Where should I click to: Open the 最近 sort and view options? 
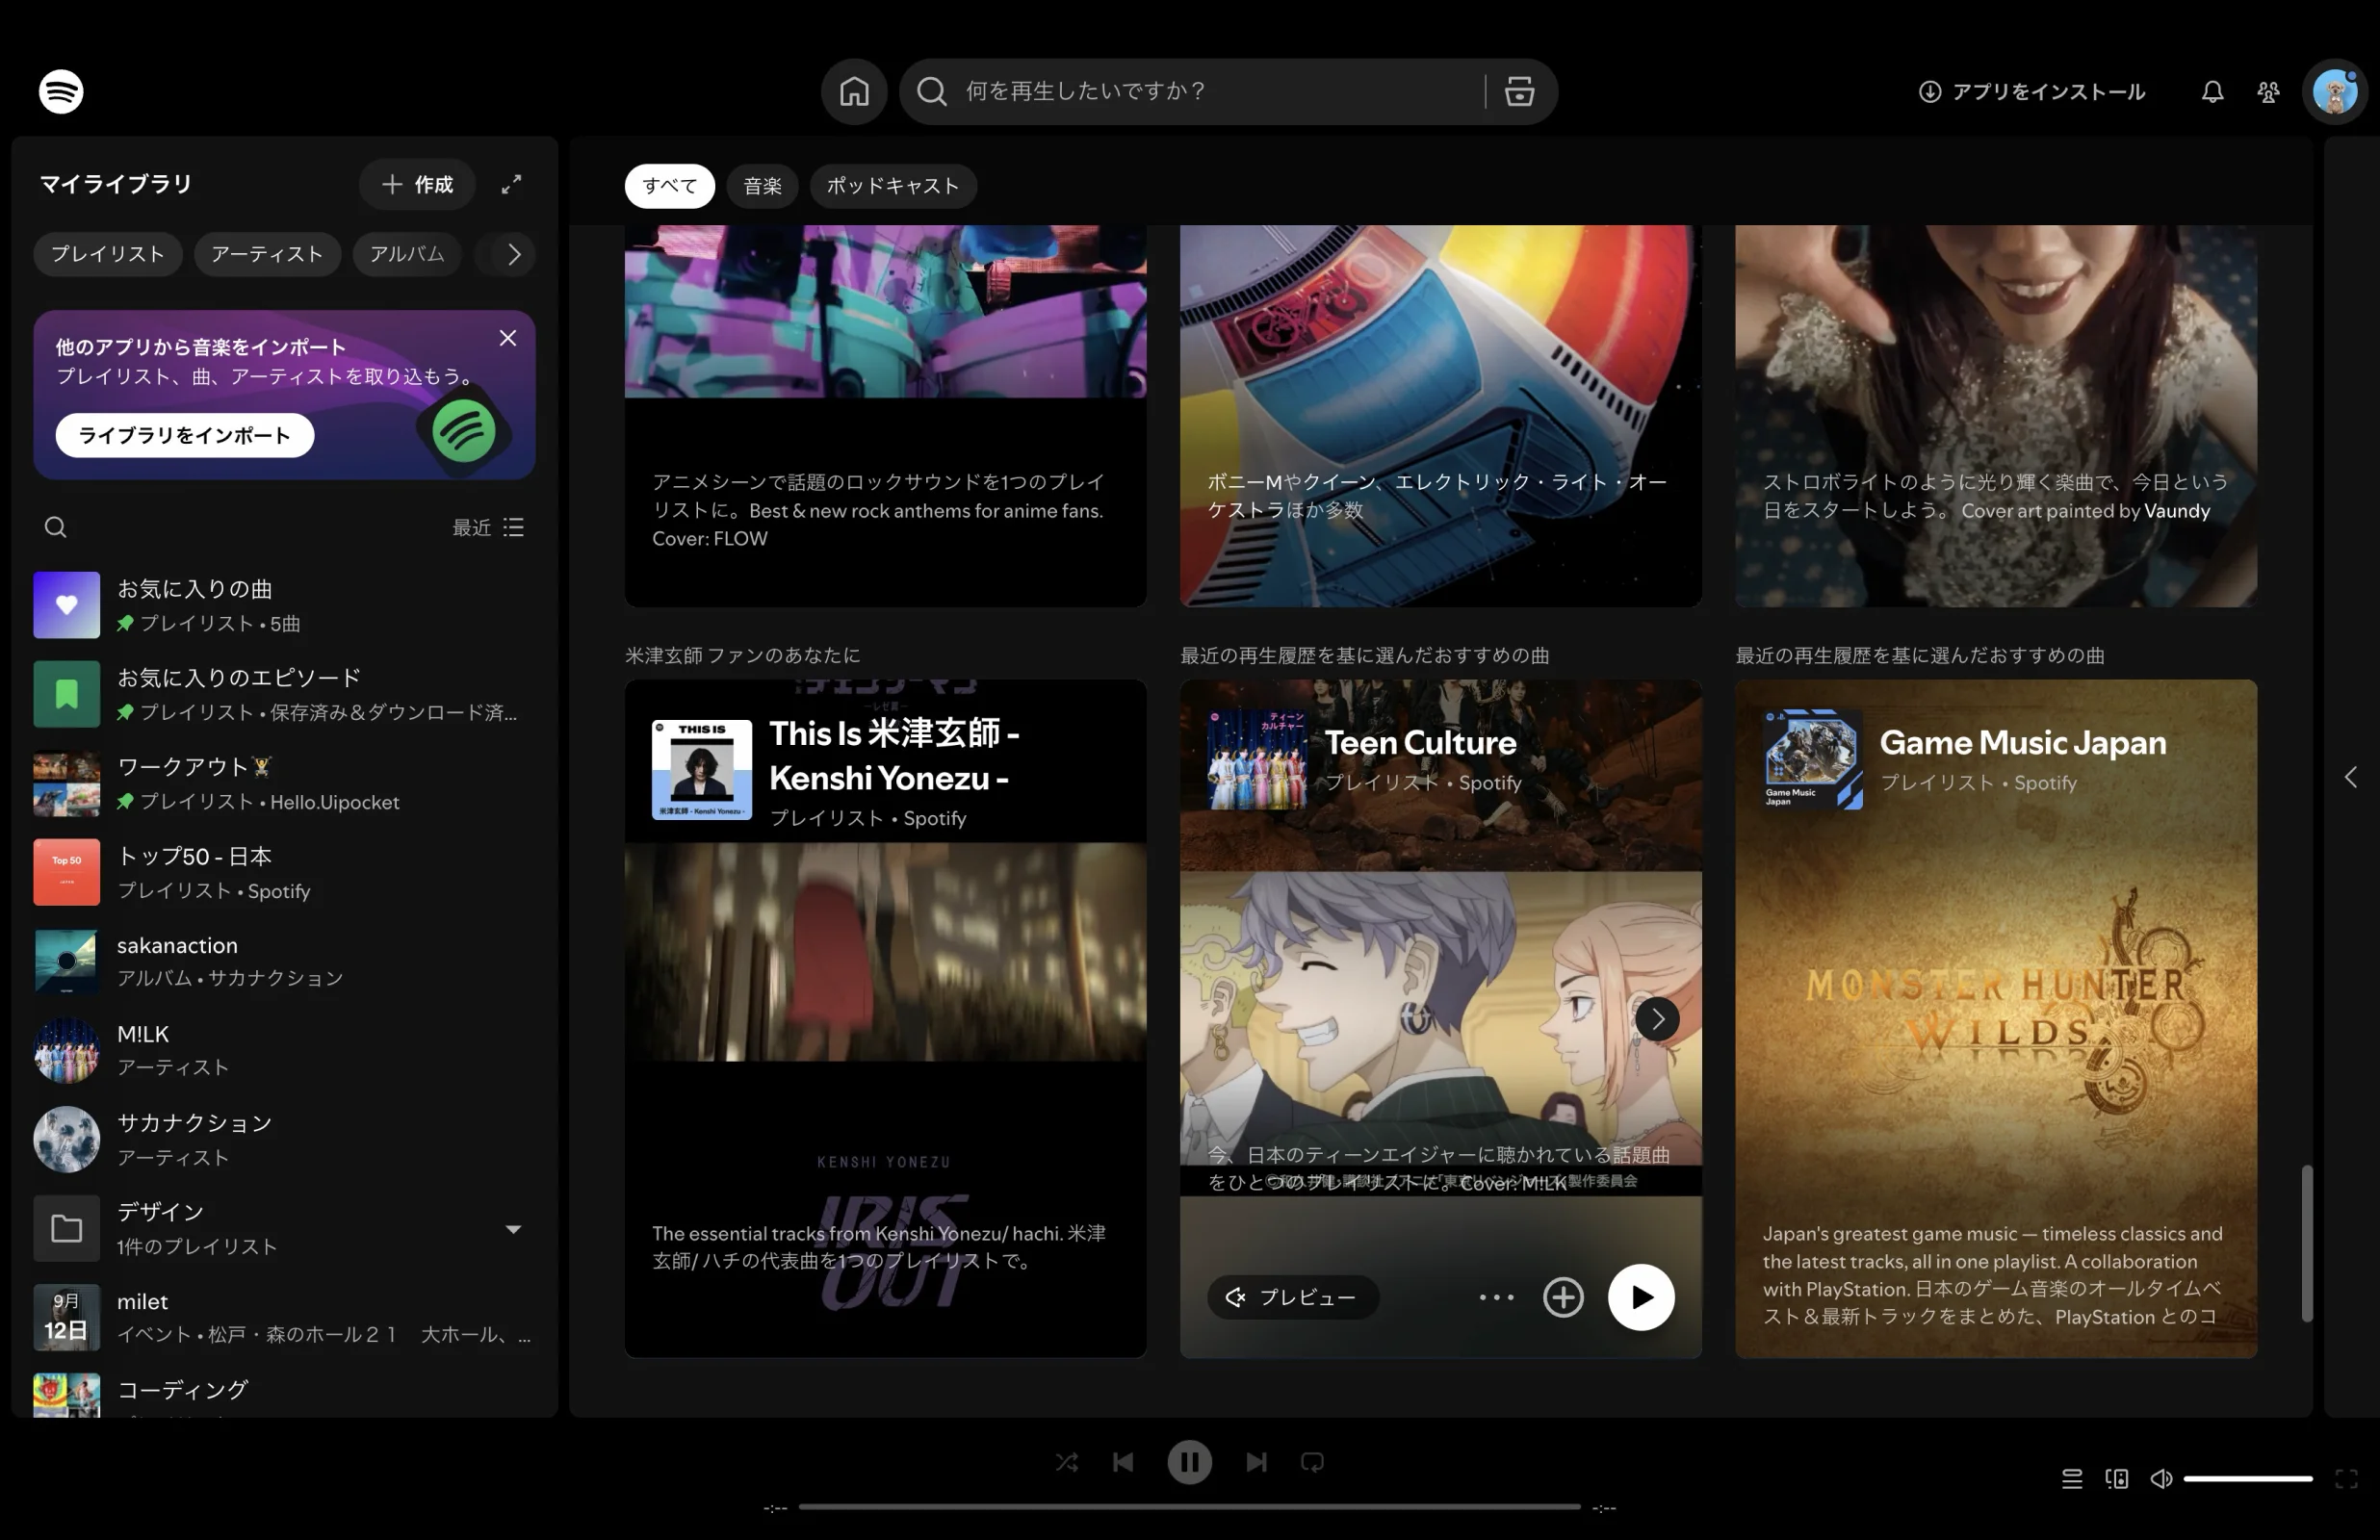(488, 527)
